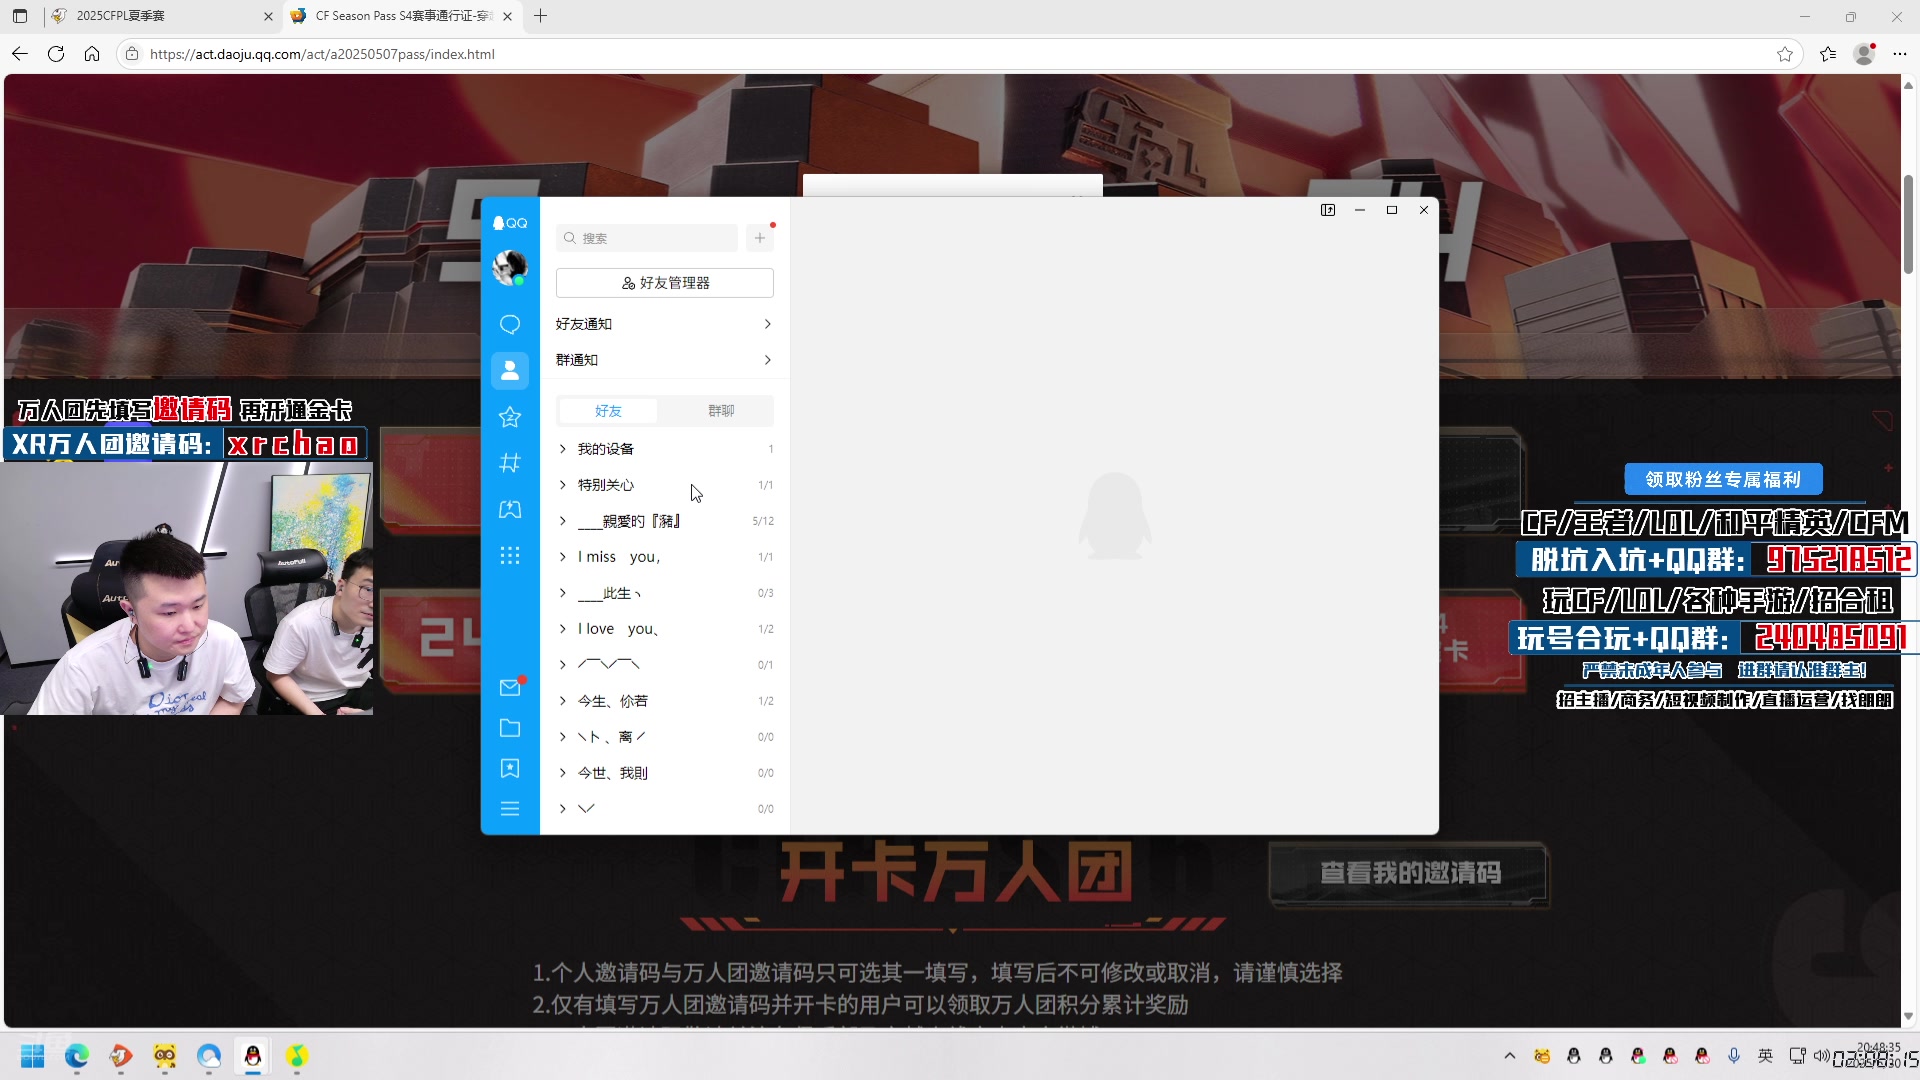
Task: Expand ＼卜、离／ friend group
Action: pos(665,737)
